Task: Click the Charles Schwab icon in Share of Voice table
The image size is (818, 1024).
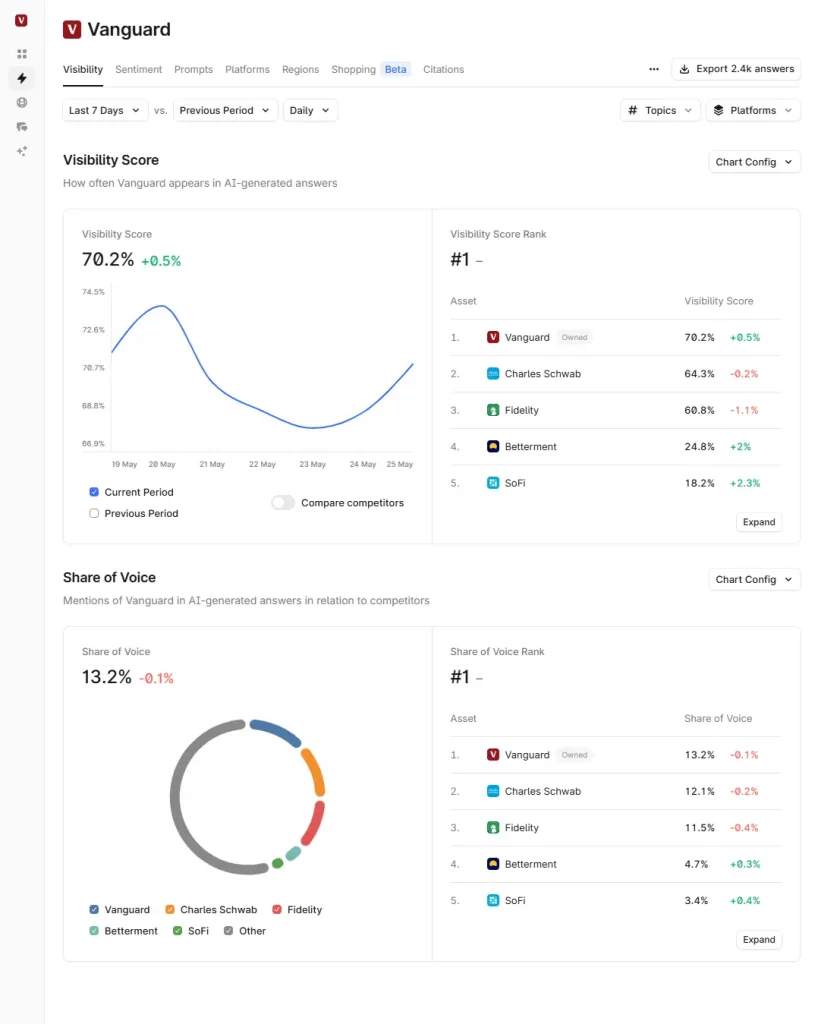Action: 493,792
